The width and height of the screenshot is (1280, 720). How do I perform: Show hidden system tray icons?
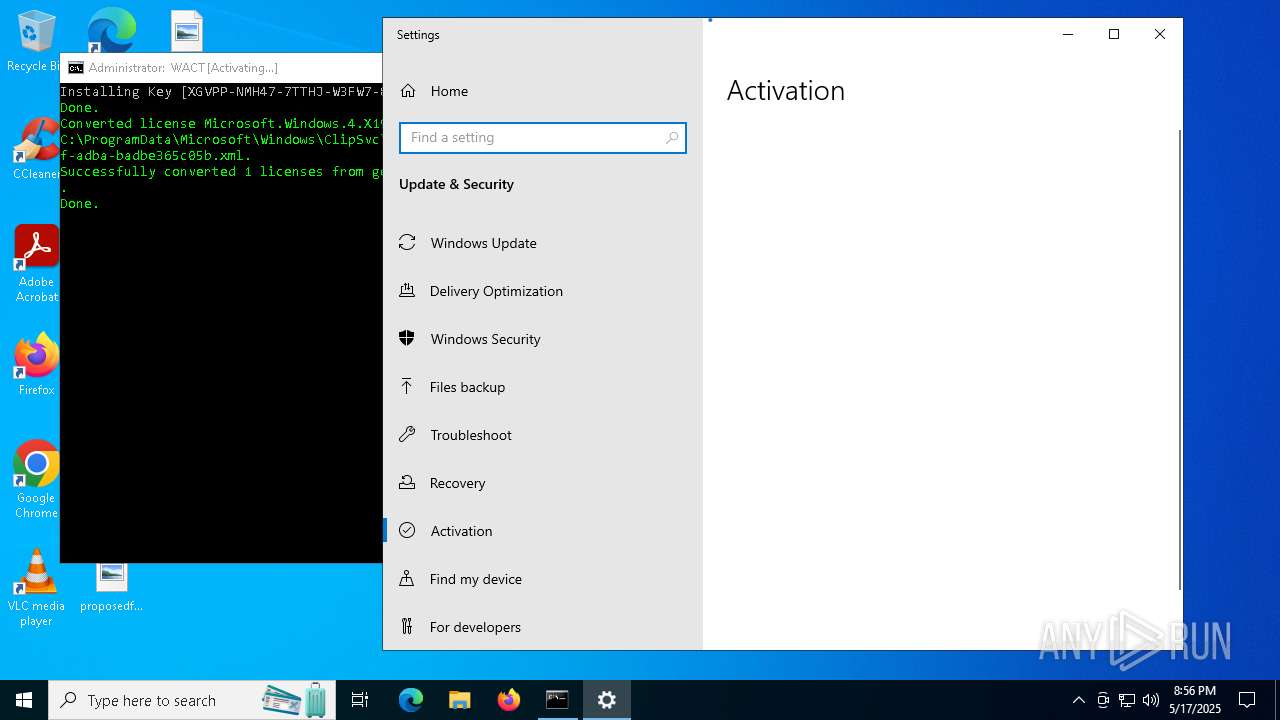tap(1078, 700)
